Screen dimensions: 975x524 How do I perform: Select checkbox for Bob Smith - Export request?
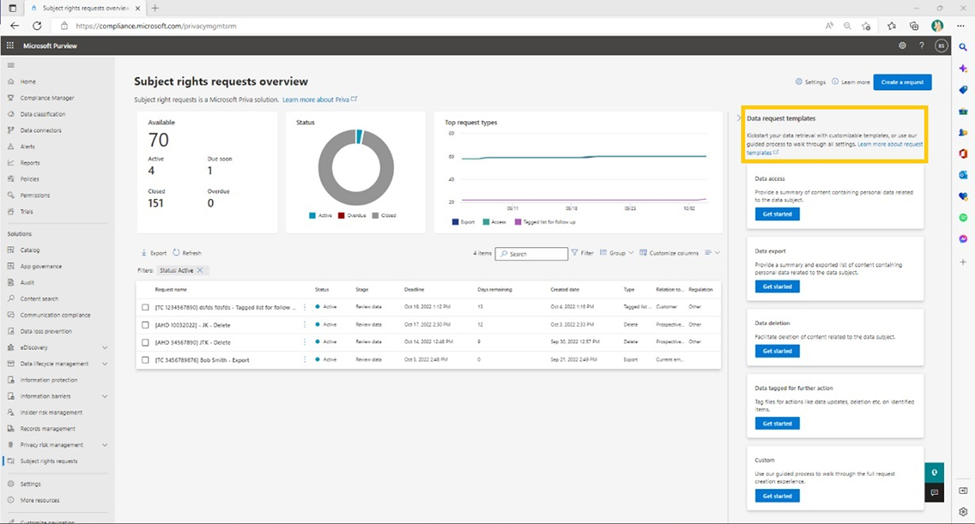coord(145,360)
